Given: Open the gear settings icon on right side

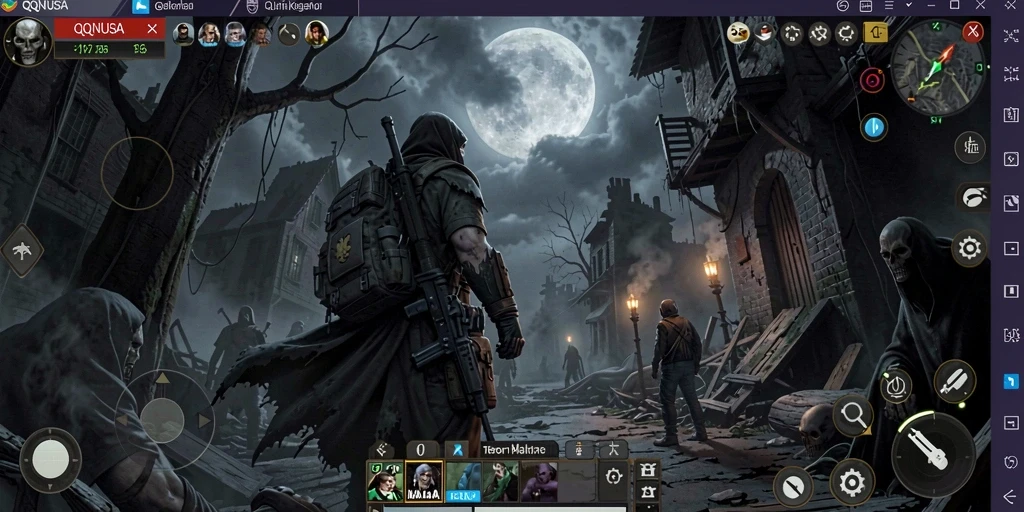Looking at the screenshot, I should point(969,249).
